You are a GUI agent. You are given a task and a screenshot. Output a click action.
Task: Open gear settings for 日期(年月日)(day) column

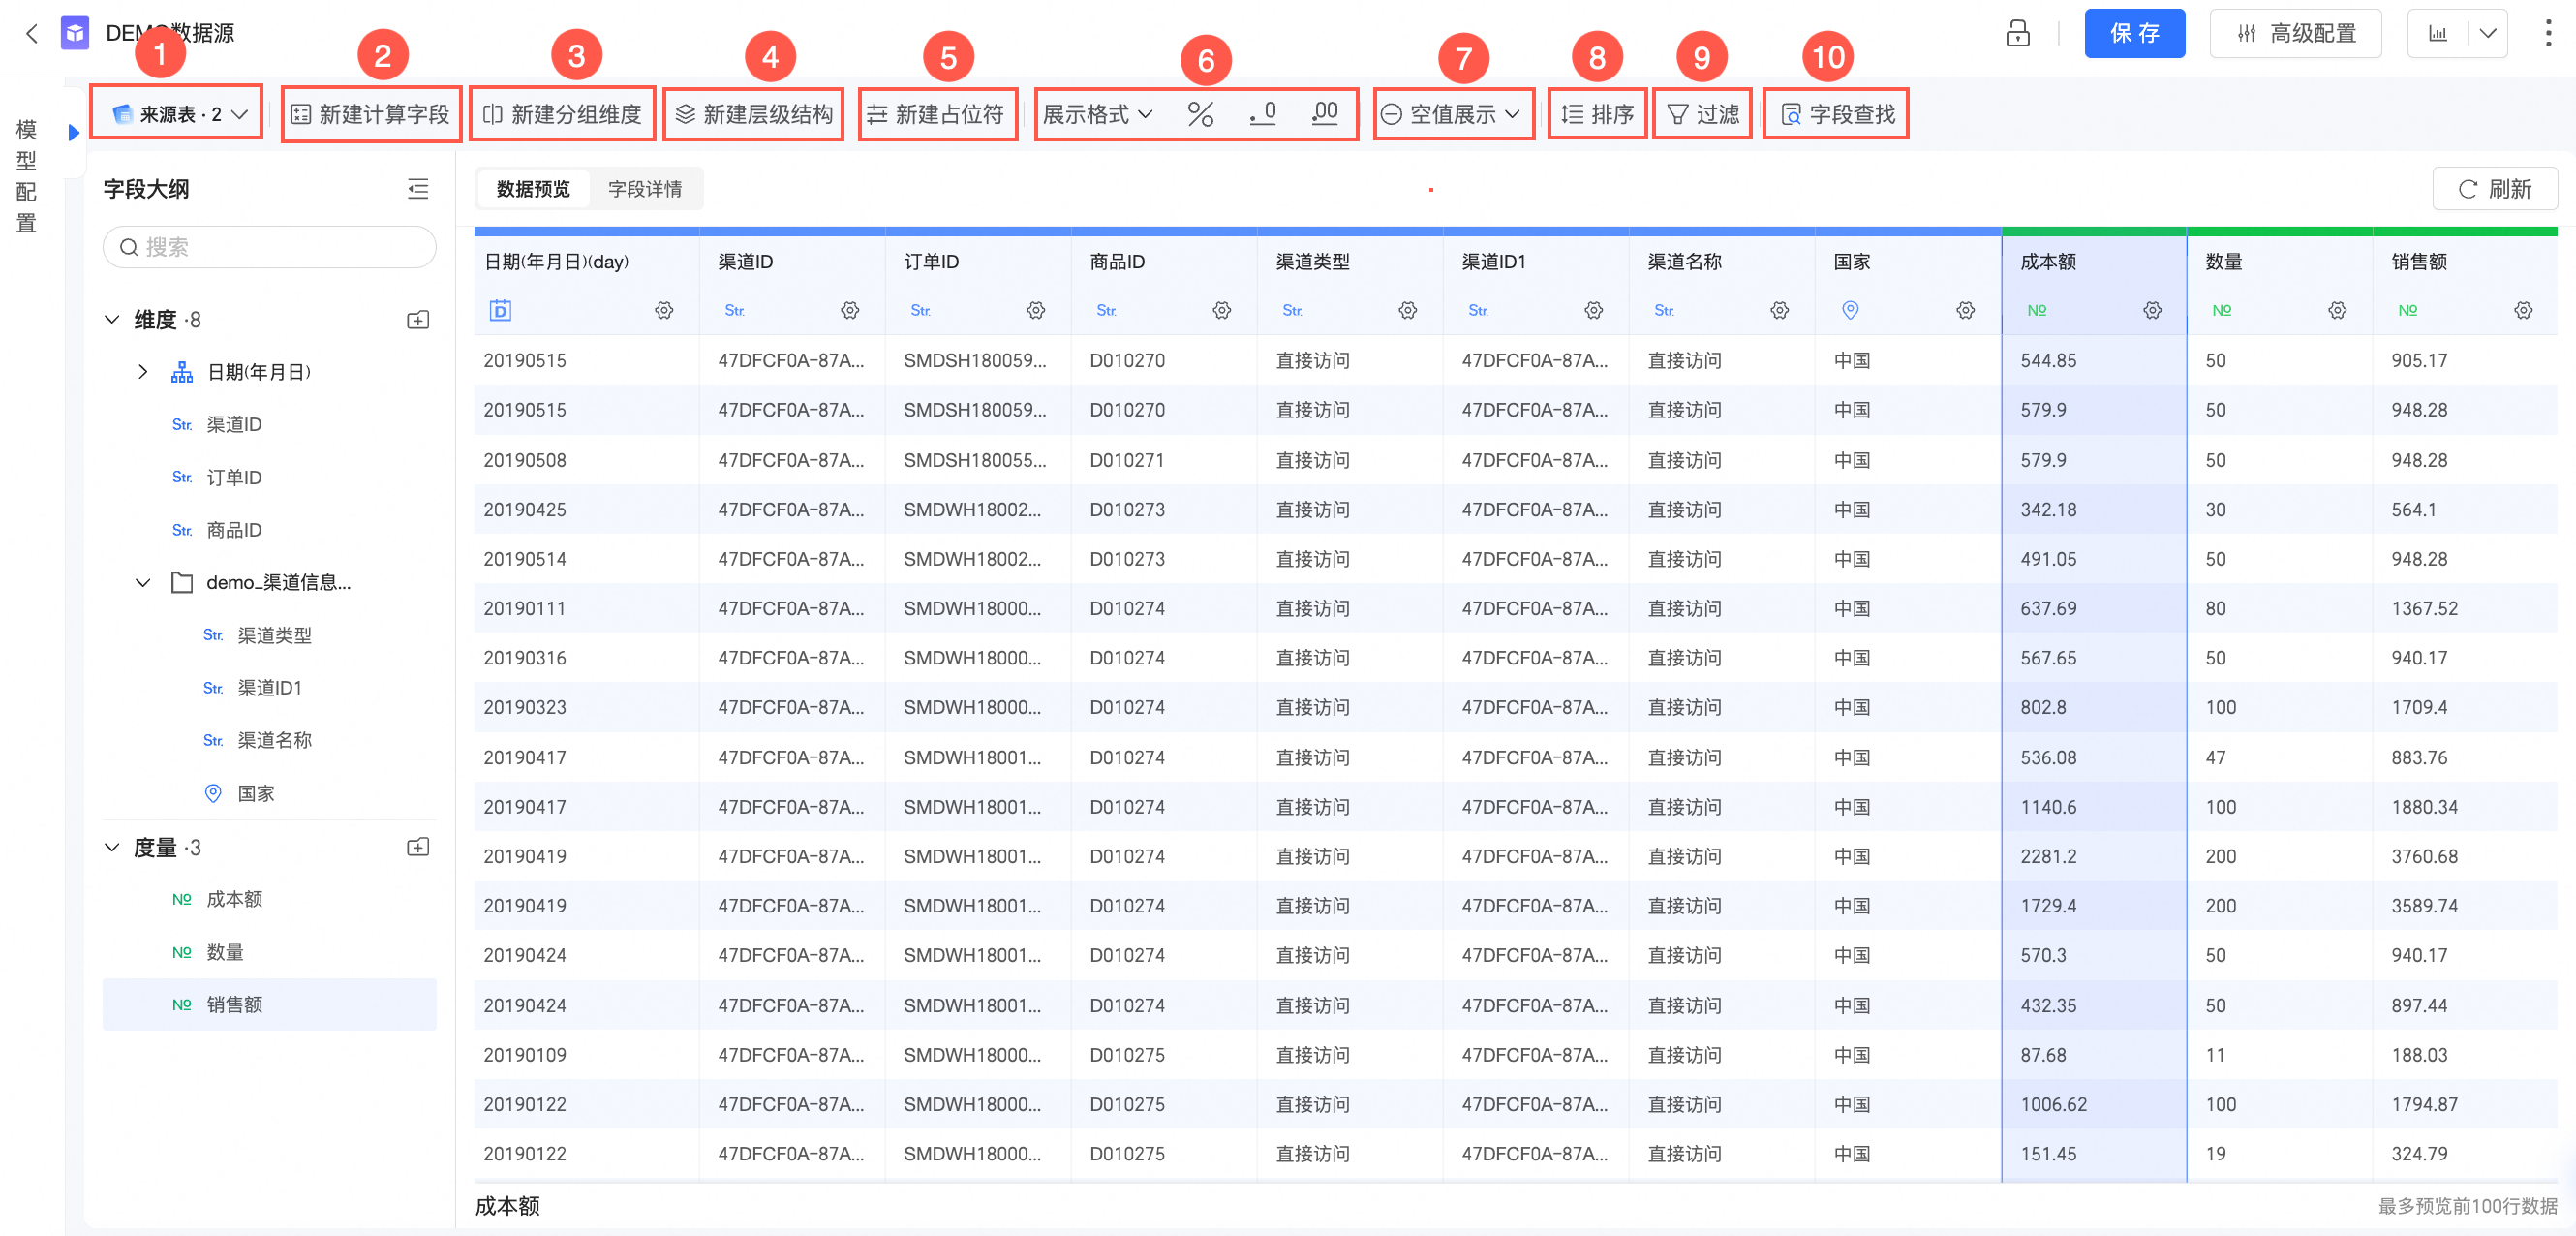click(664, 310)
